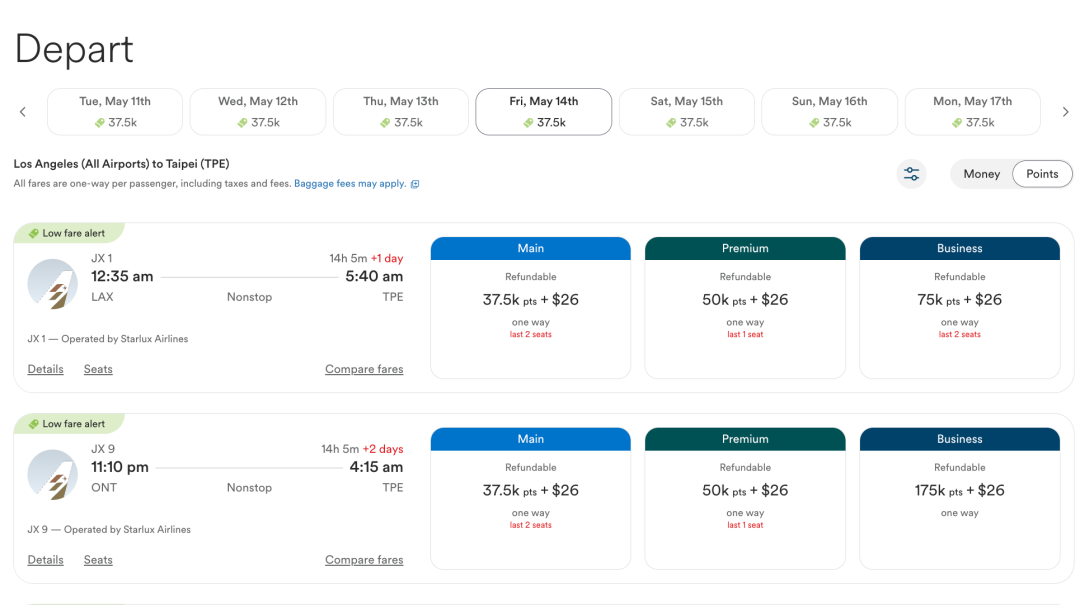Click the Depart page heading
This screenshot has width=1080, height=605.
(74, 49)
